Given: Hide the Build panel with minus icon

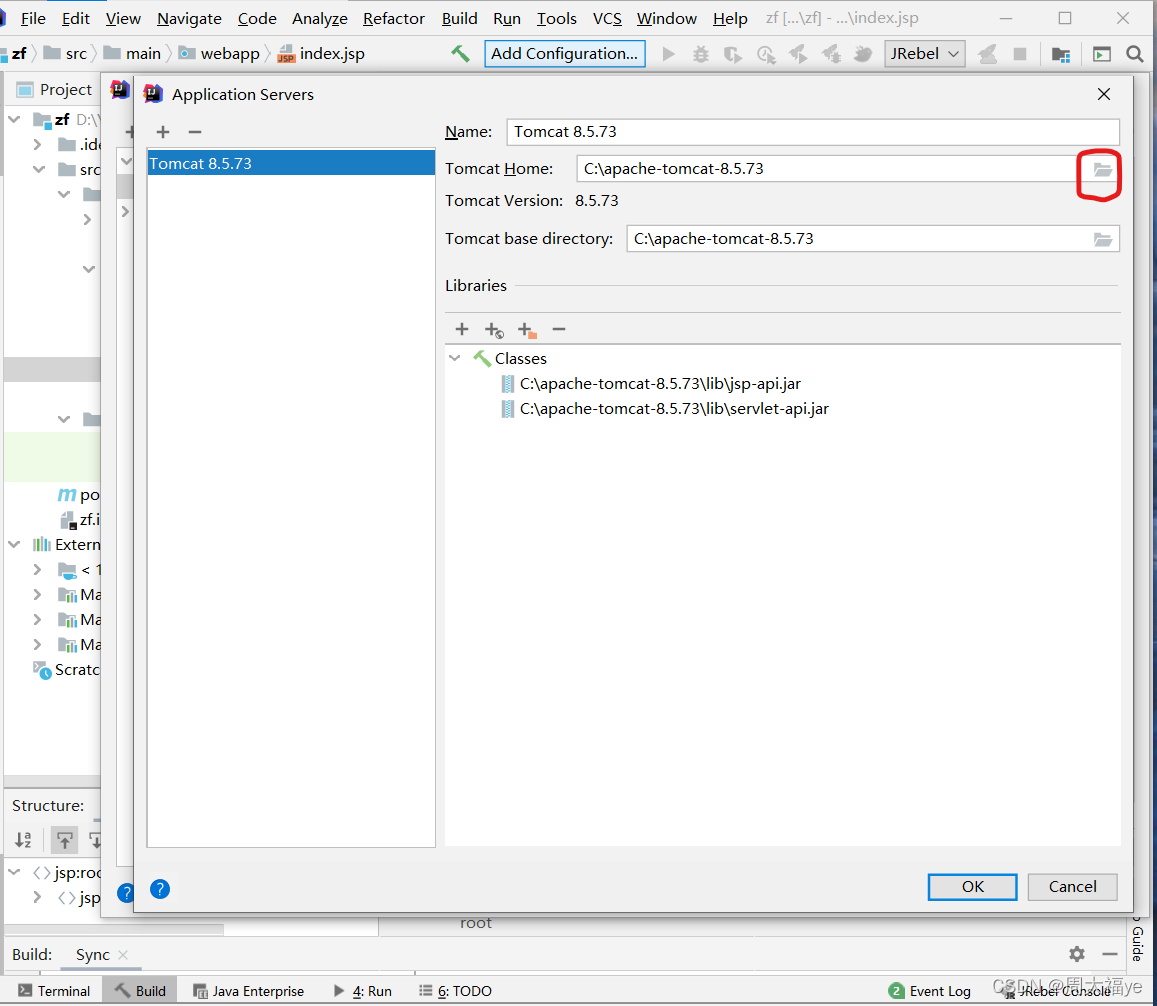Looking at the screenshot, I should 1110,954.
